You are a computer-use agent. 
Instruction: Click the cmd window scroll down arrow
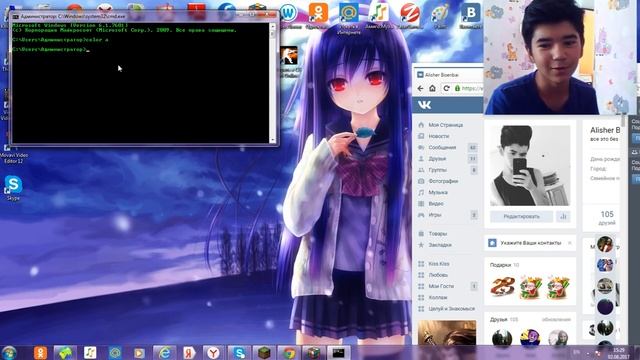point(272,140)
